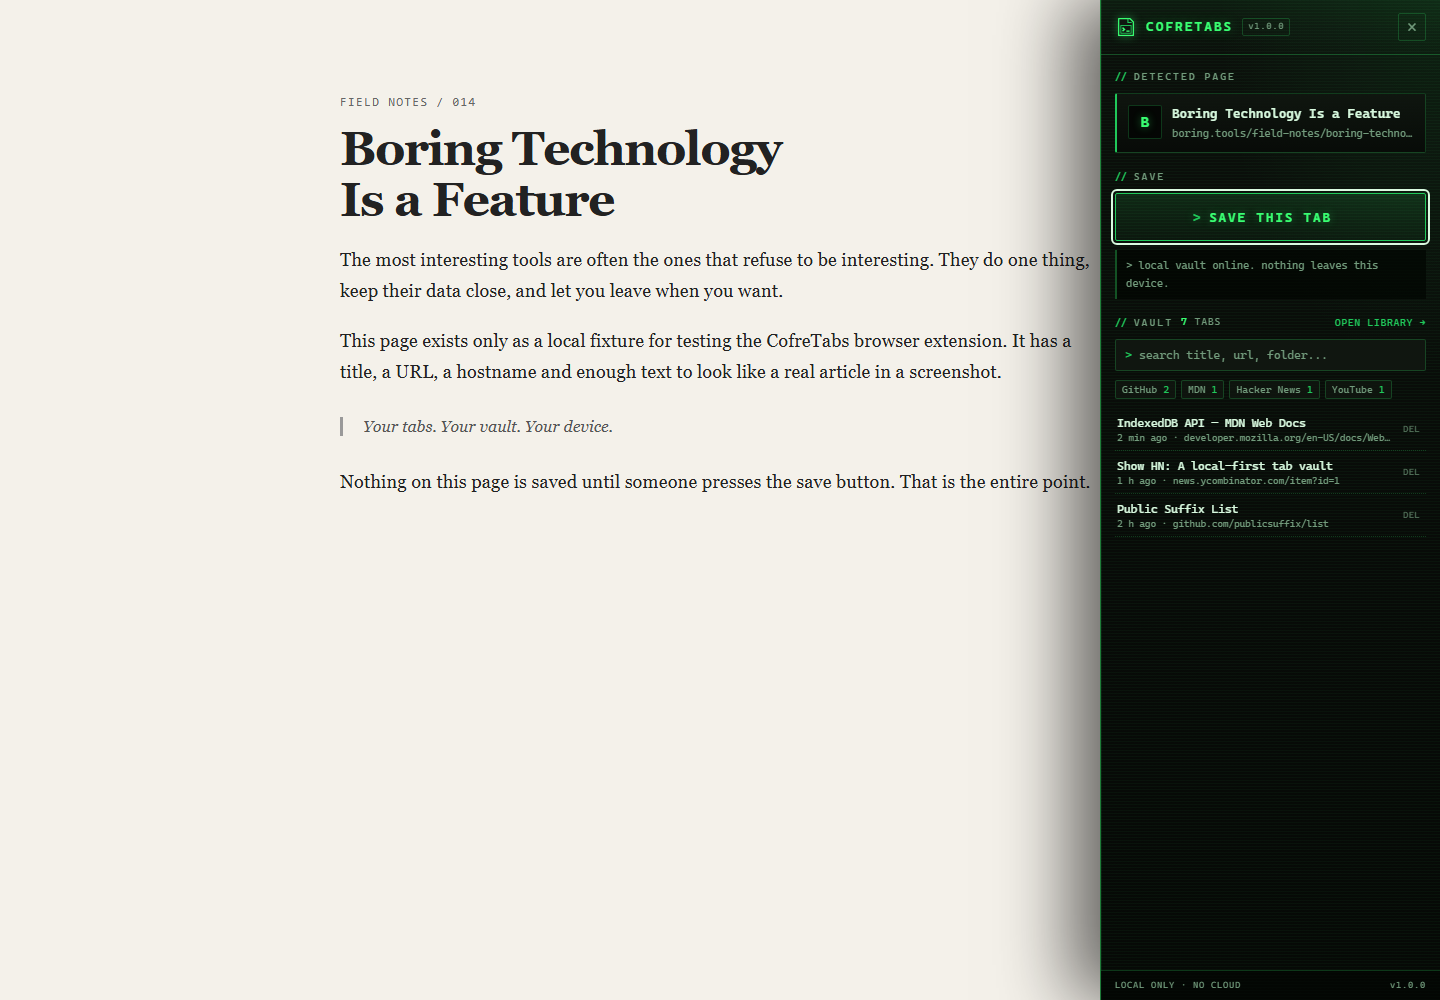Screen dimensions: 1440x1000
Task: Click the v1.0.0 badge beside CofreTabs title
Action: coord(1266,27)
